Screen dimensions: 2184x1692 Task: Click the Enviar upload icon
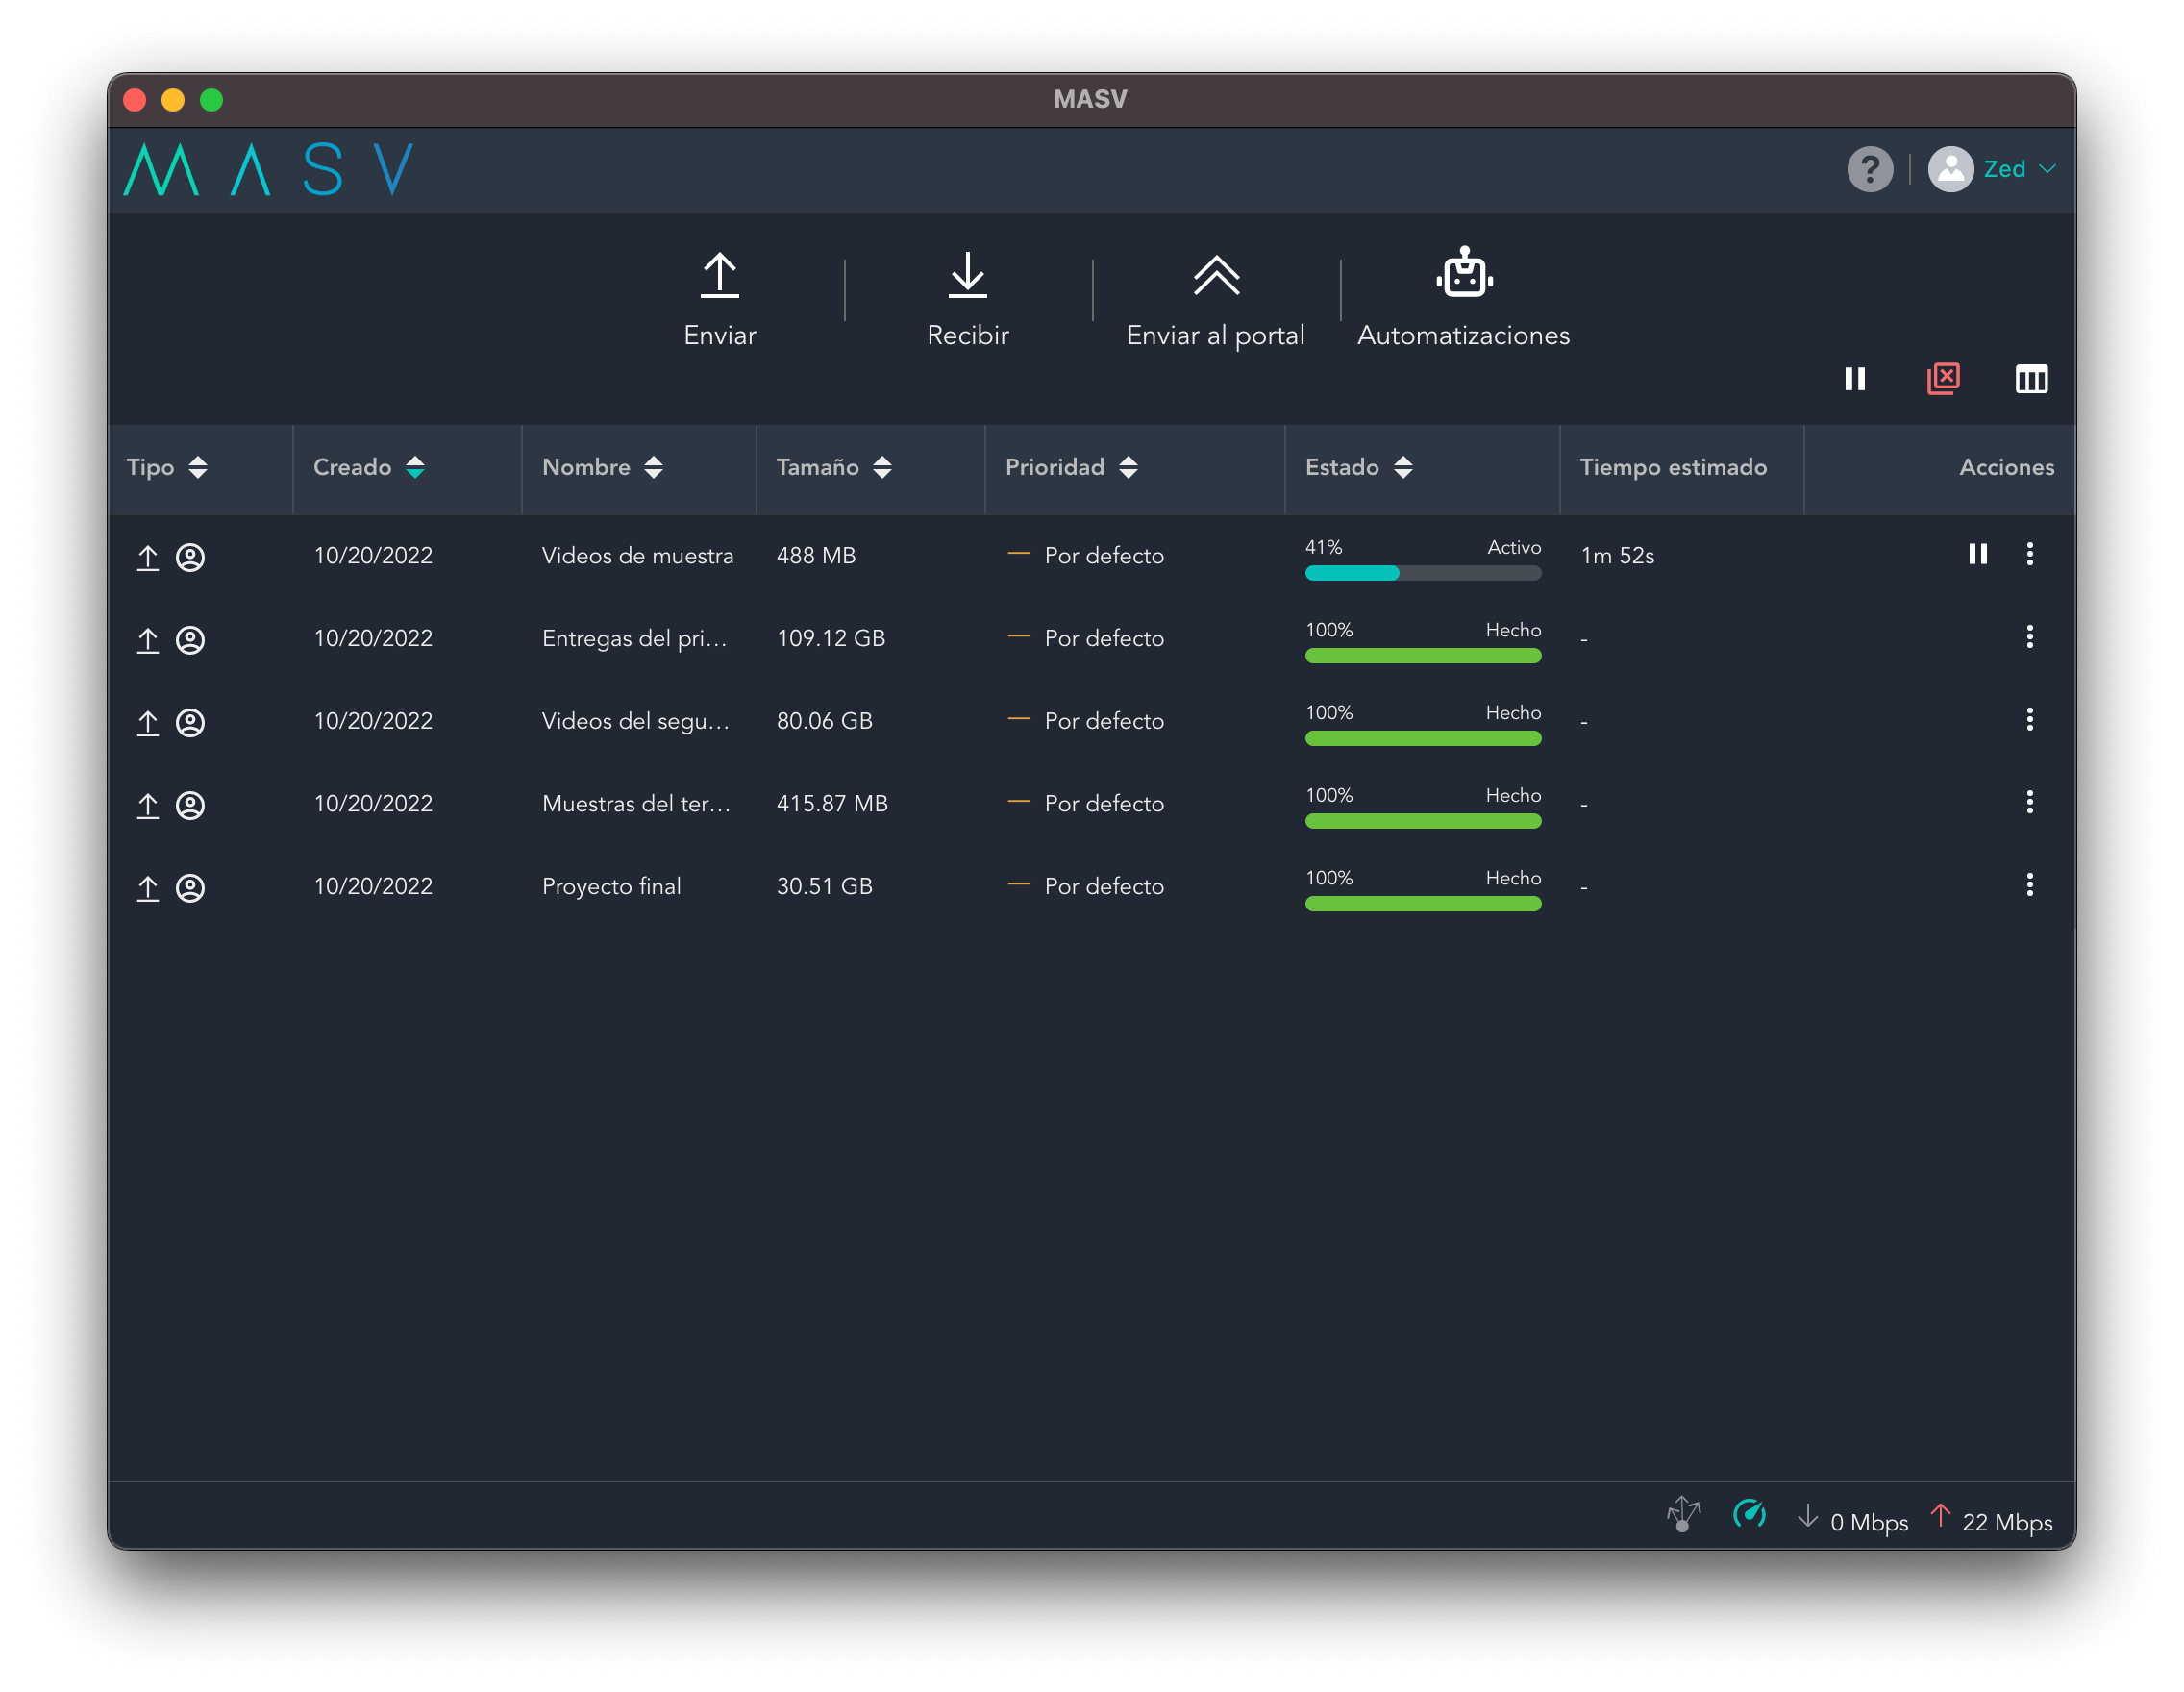point(719,276)
